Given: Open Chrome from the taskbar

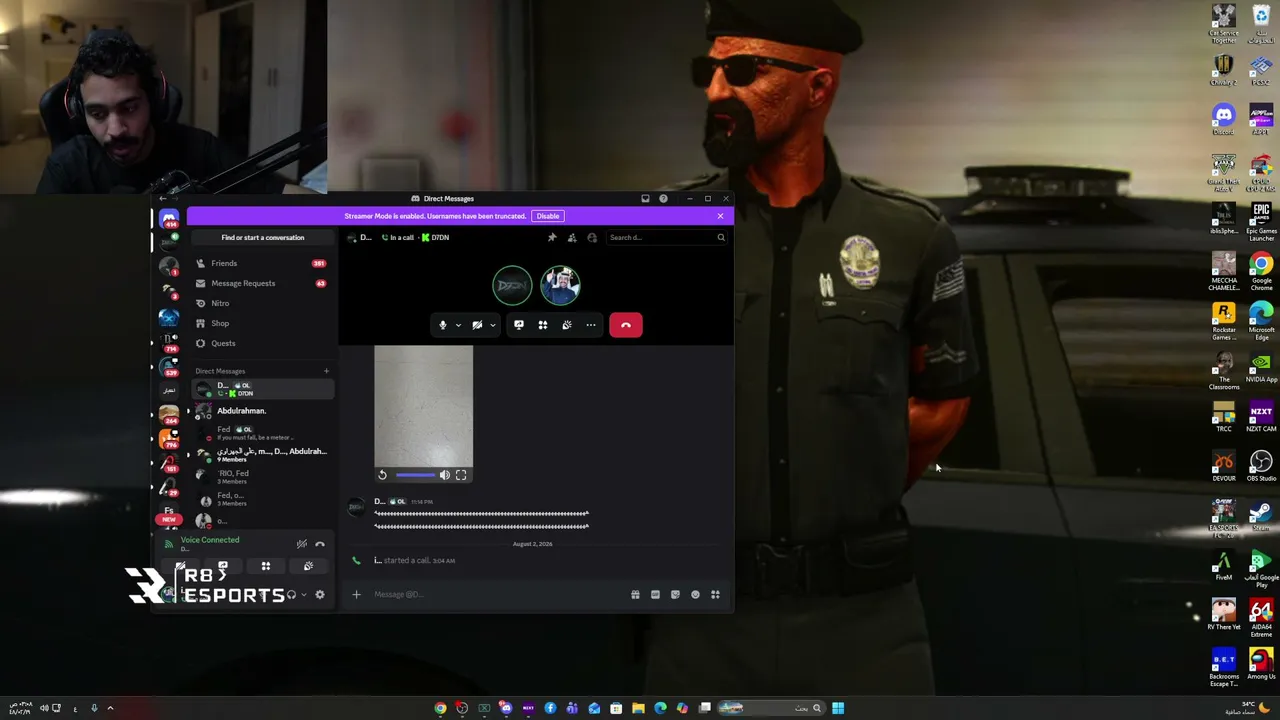Looking at the screenshot, I should coord(440,708).
